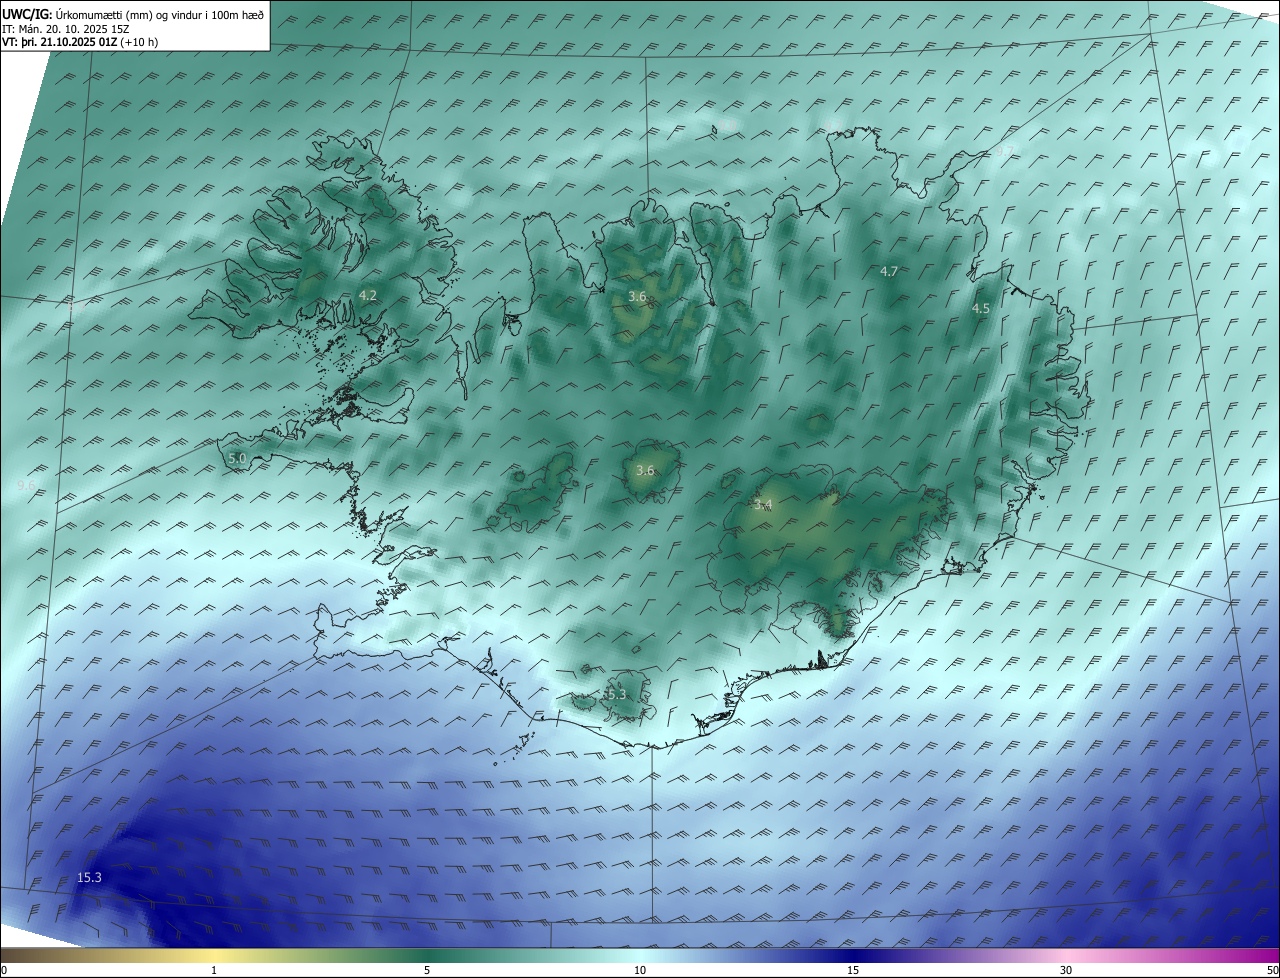Image resolution: width=1280 pixels, height=978 pixels.
Task: Click the 30 tick label on the color scale
Action: (x=1066, y=970)
